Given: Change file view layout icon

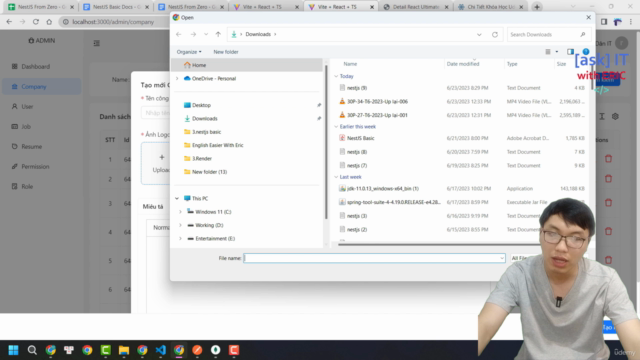Looking at the screenshot, I should click(548, 52).
